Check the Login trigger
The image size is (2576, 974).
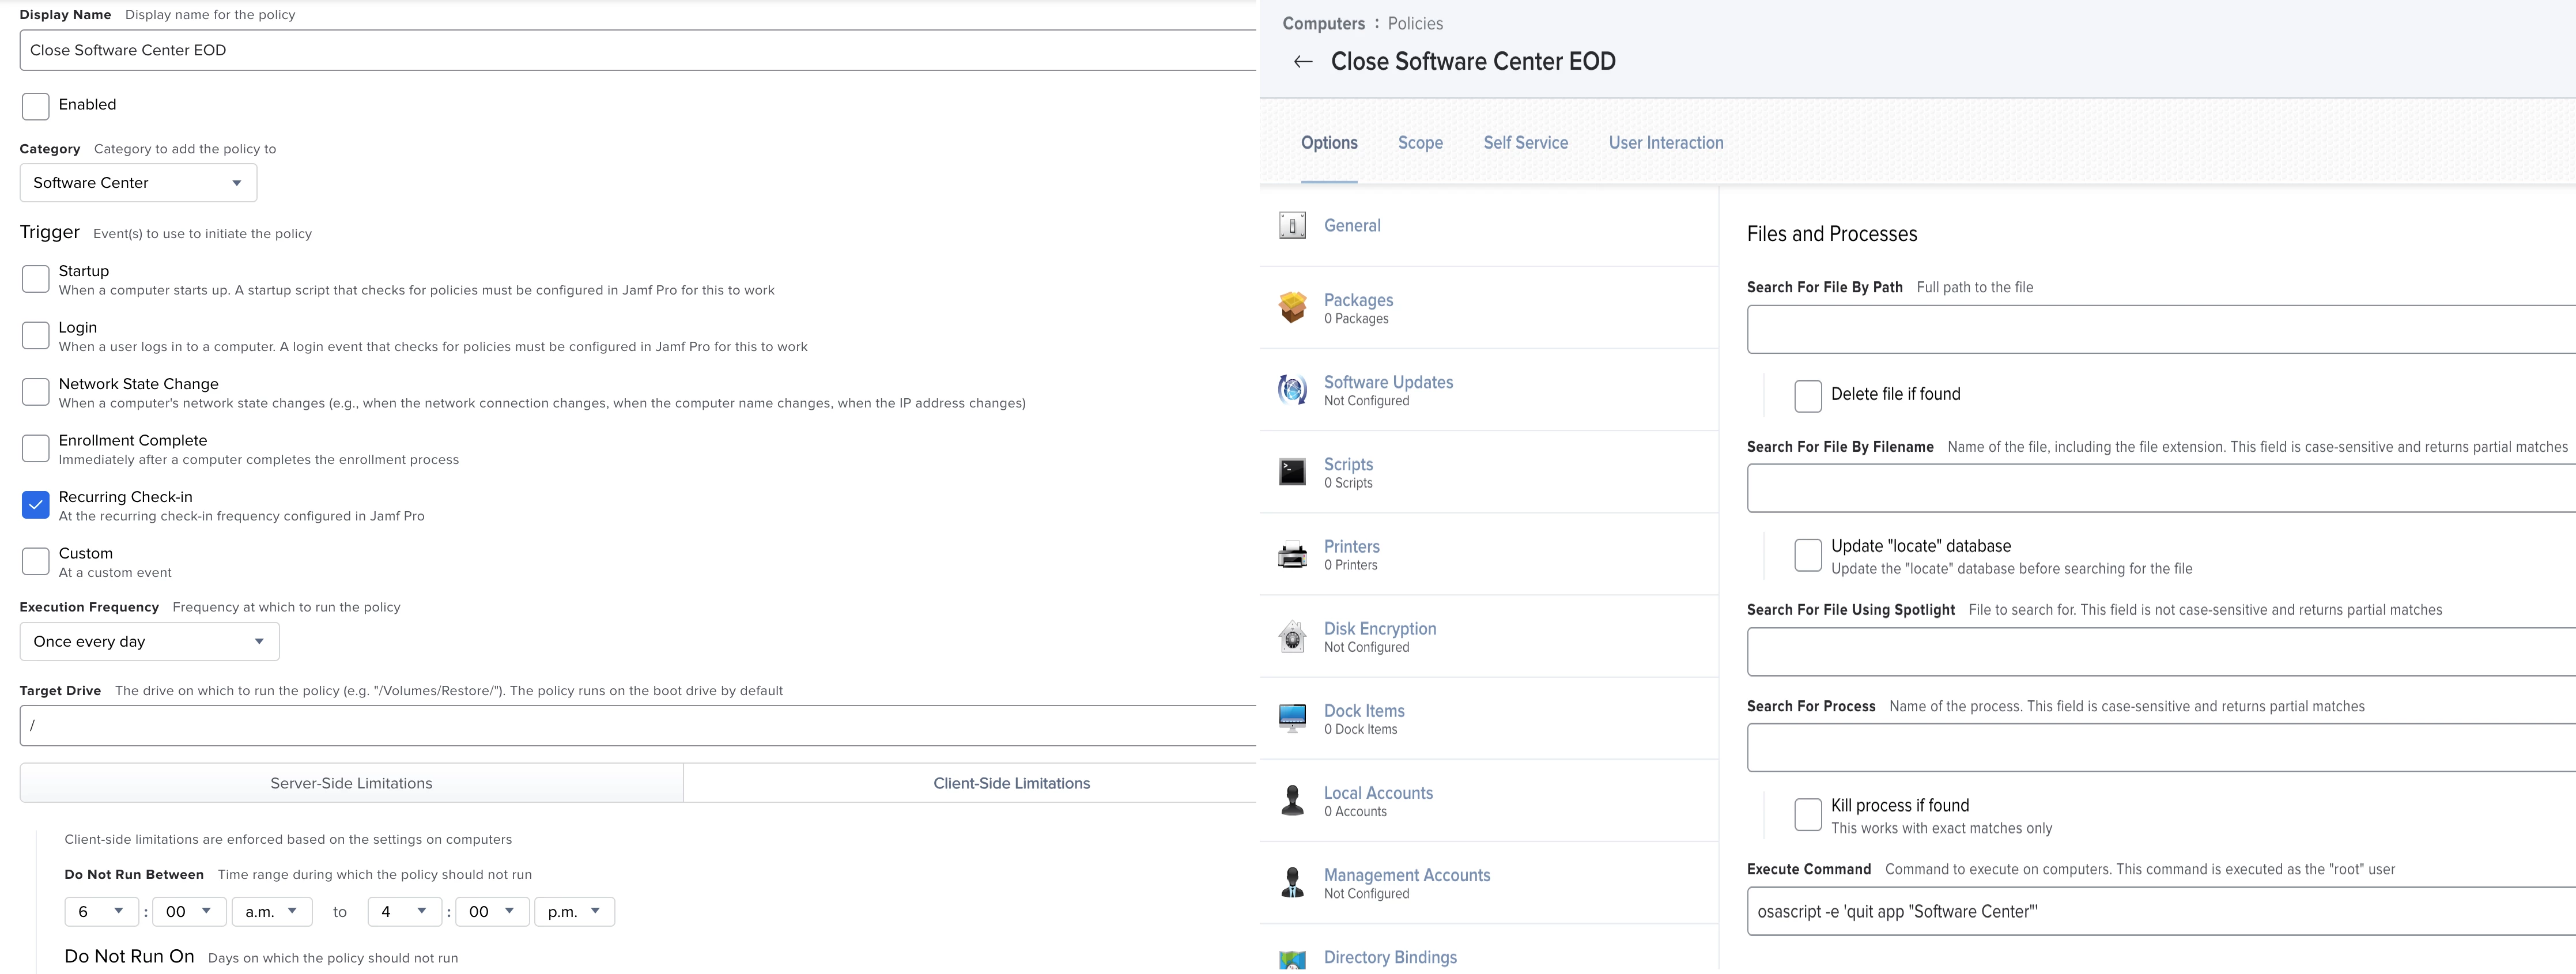[36, 335]
